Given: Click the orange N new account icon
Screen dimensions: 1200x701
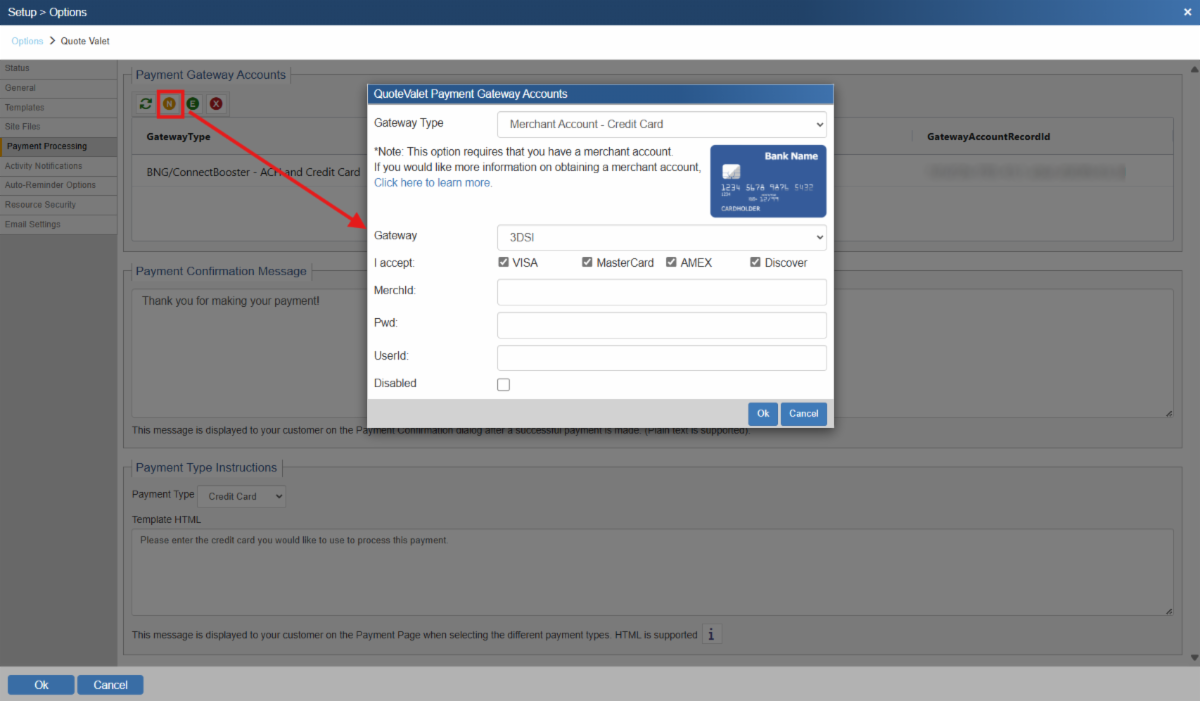Looking at the screenshot, I should click(x=169, y=103).
